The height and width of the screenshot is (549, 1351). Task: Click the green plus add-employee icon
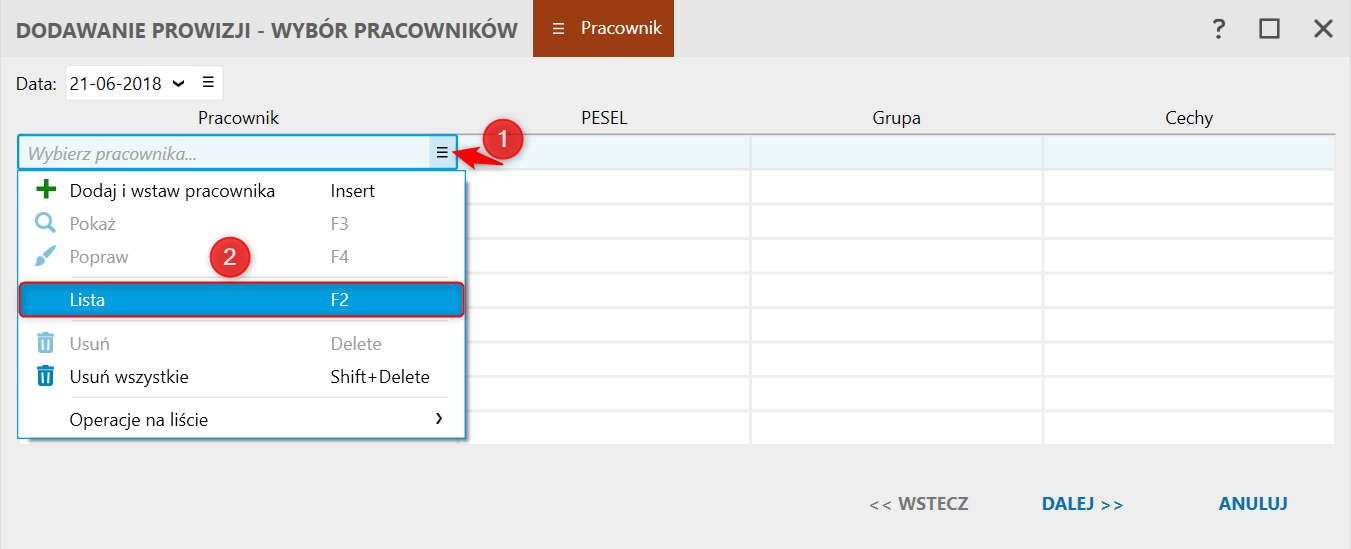point(45,190)
